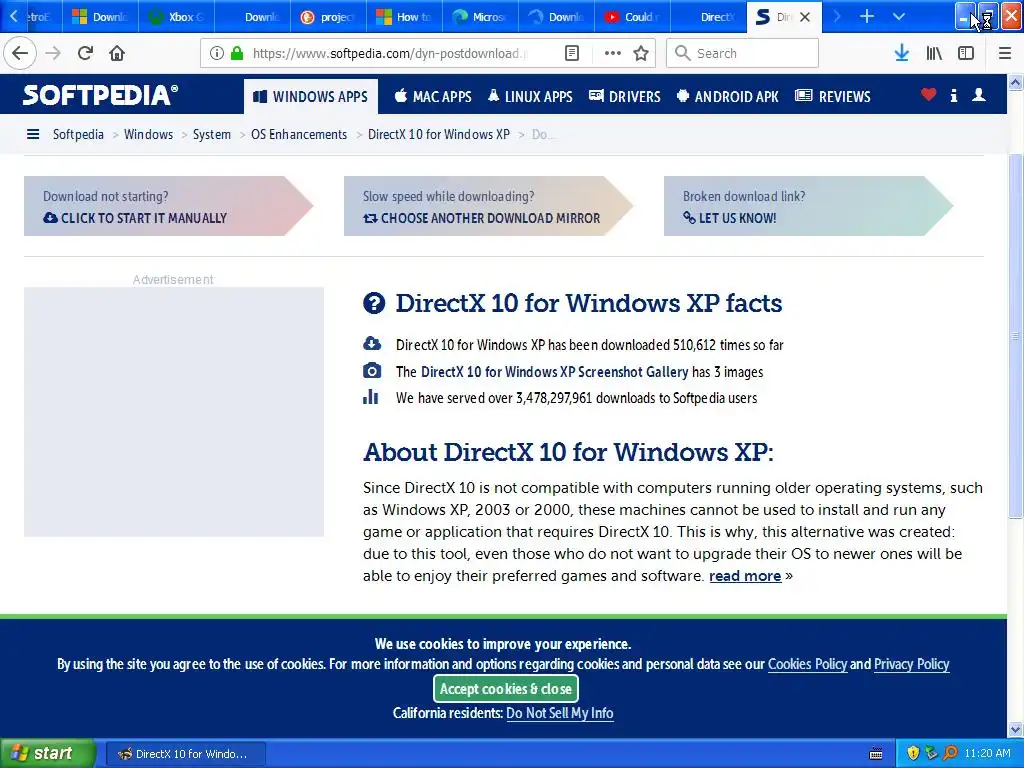Open the browser home page
Viewport: 1024px width, 768px height.
point(117,53)
